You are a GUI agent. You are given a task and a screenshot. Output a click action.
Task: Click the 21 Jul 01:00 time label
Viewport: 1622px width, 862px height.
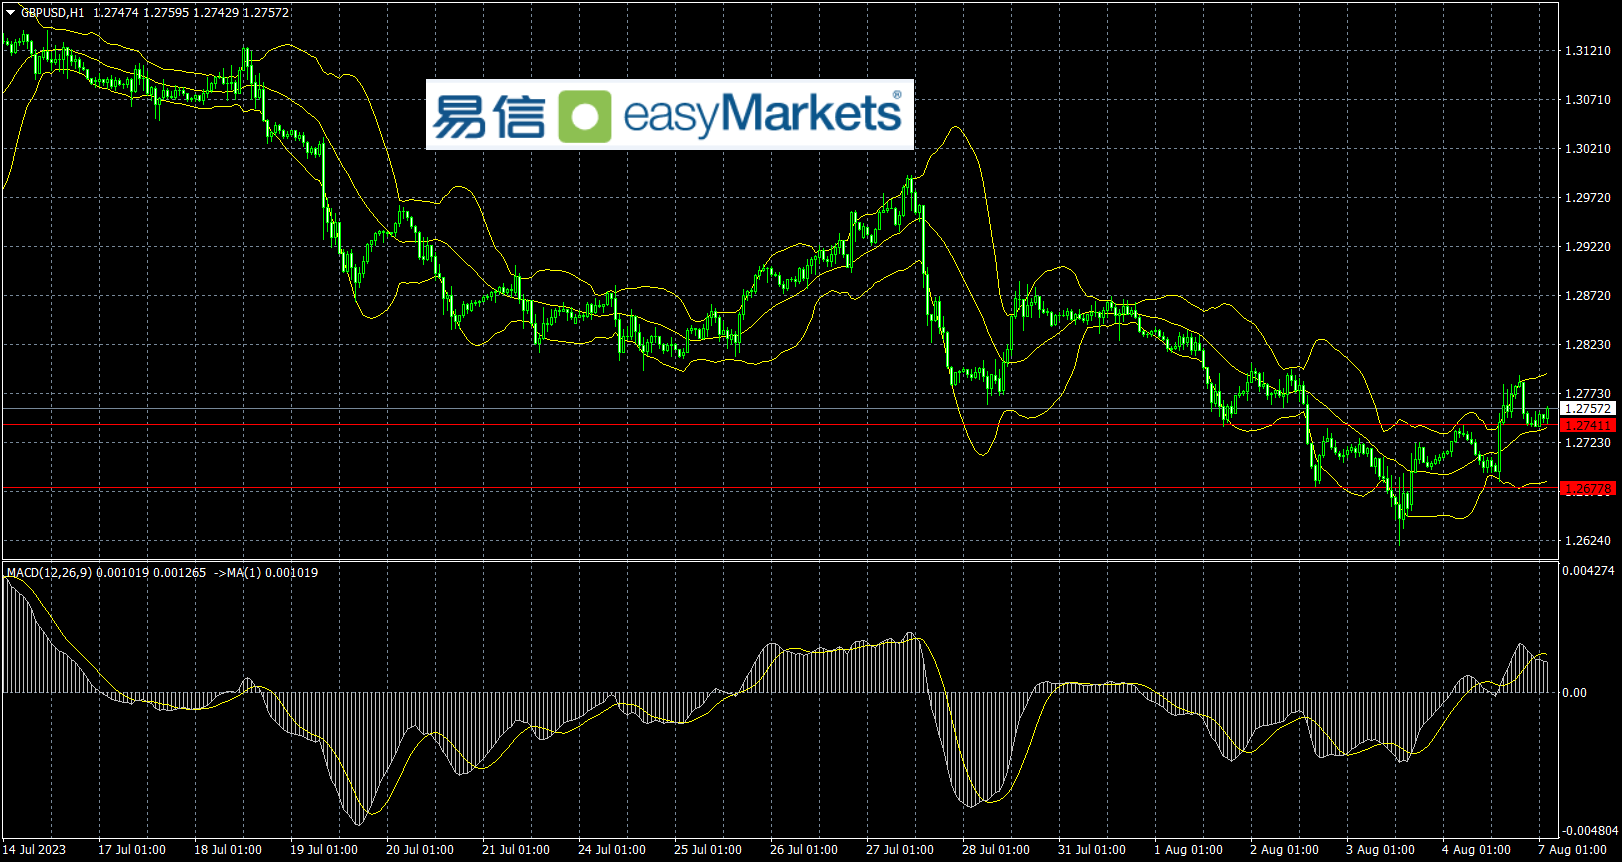coord(516,850)
